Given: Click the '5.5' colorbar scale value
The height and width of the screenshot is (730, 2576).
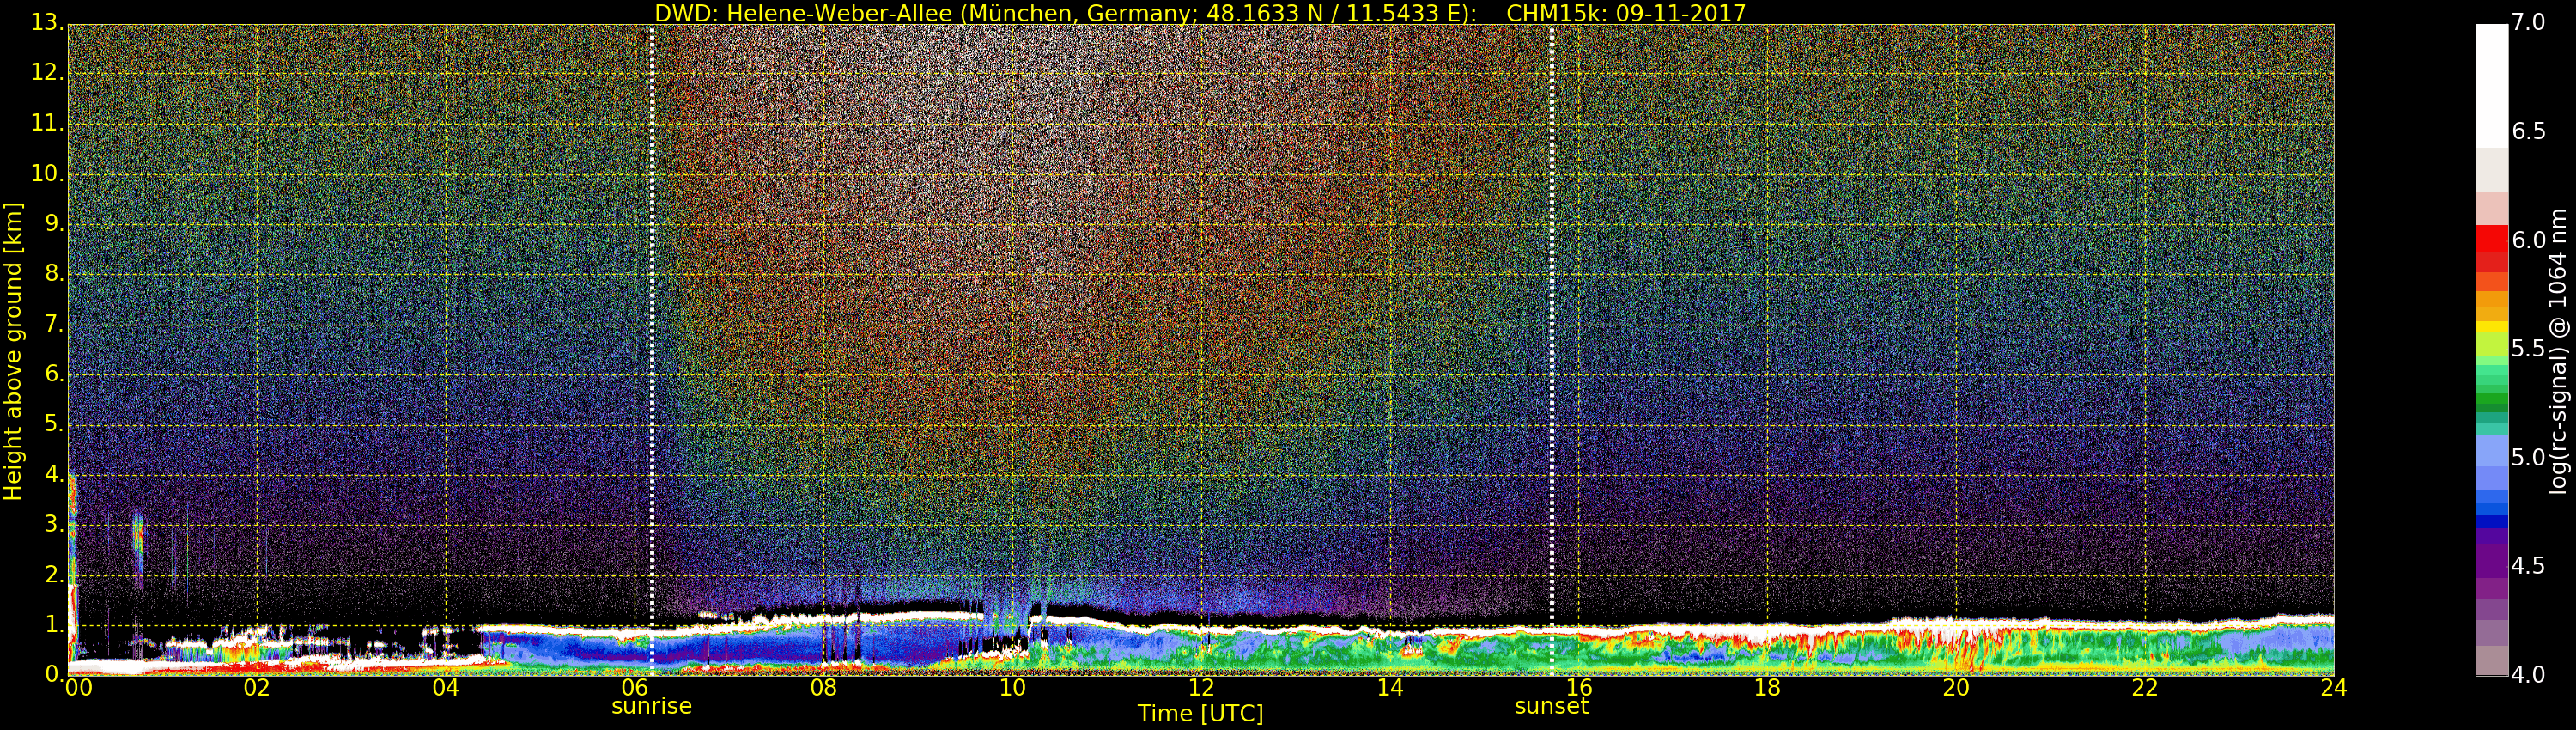Looking at the screenshot, I should tap(2528, 349).
